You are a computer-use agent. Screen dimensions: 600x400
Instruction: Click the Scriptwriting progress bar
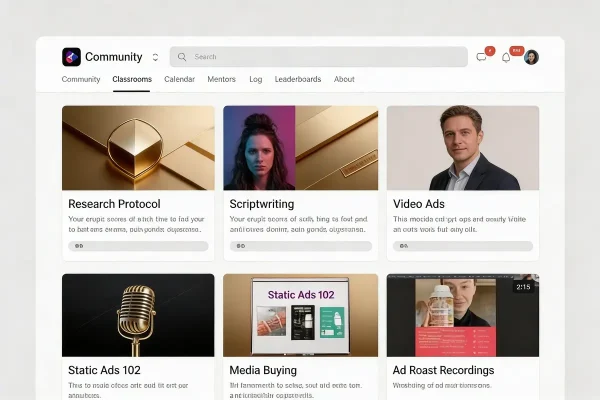301,246
